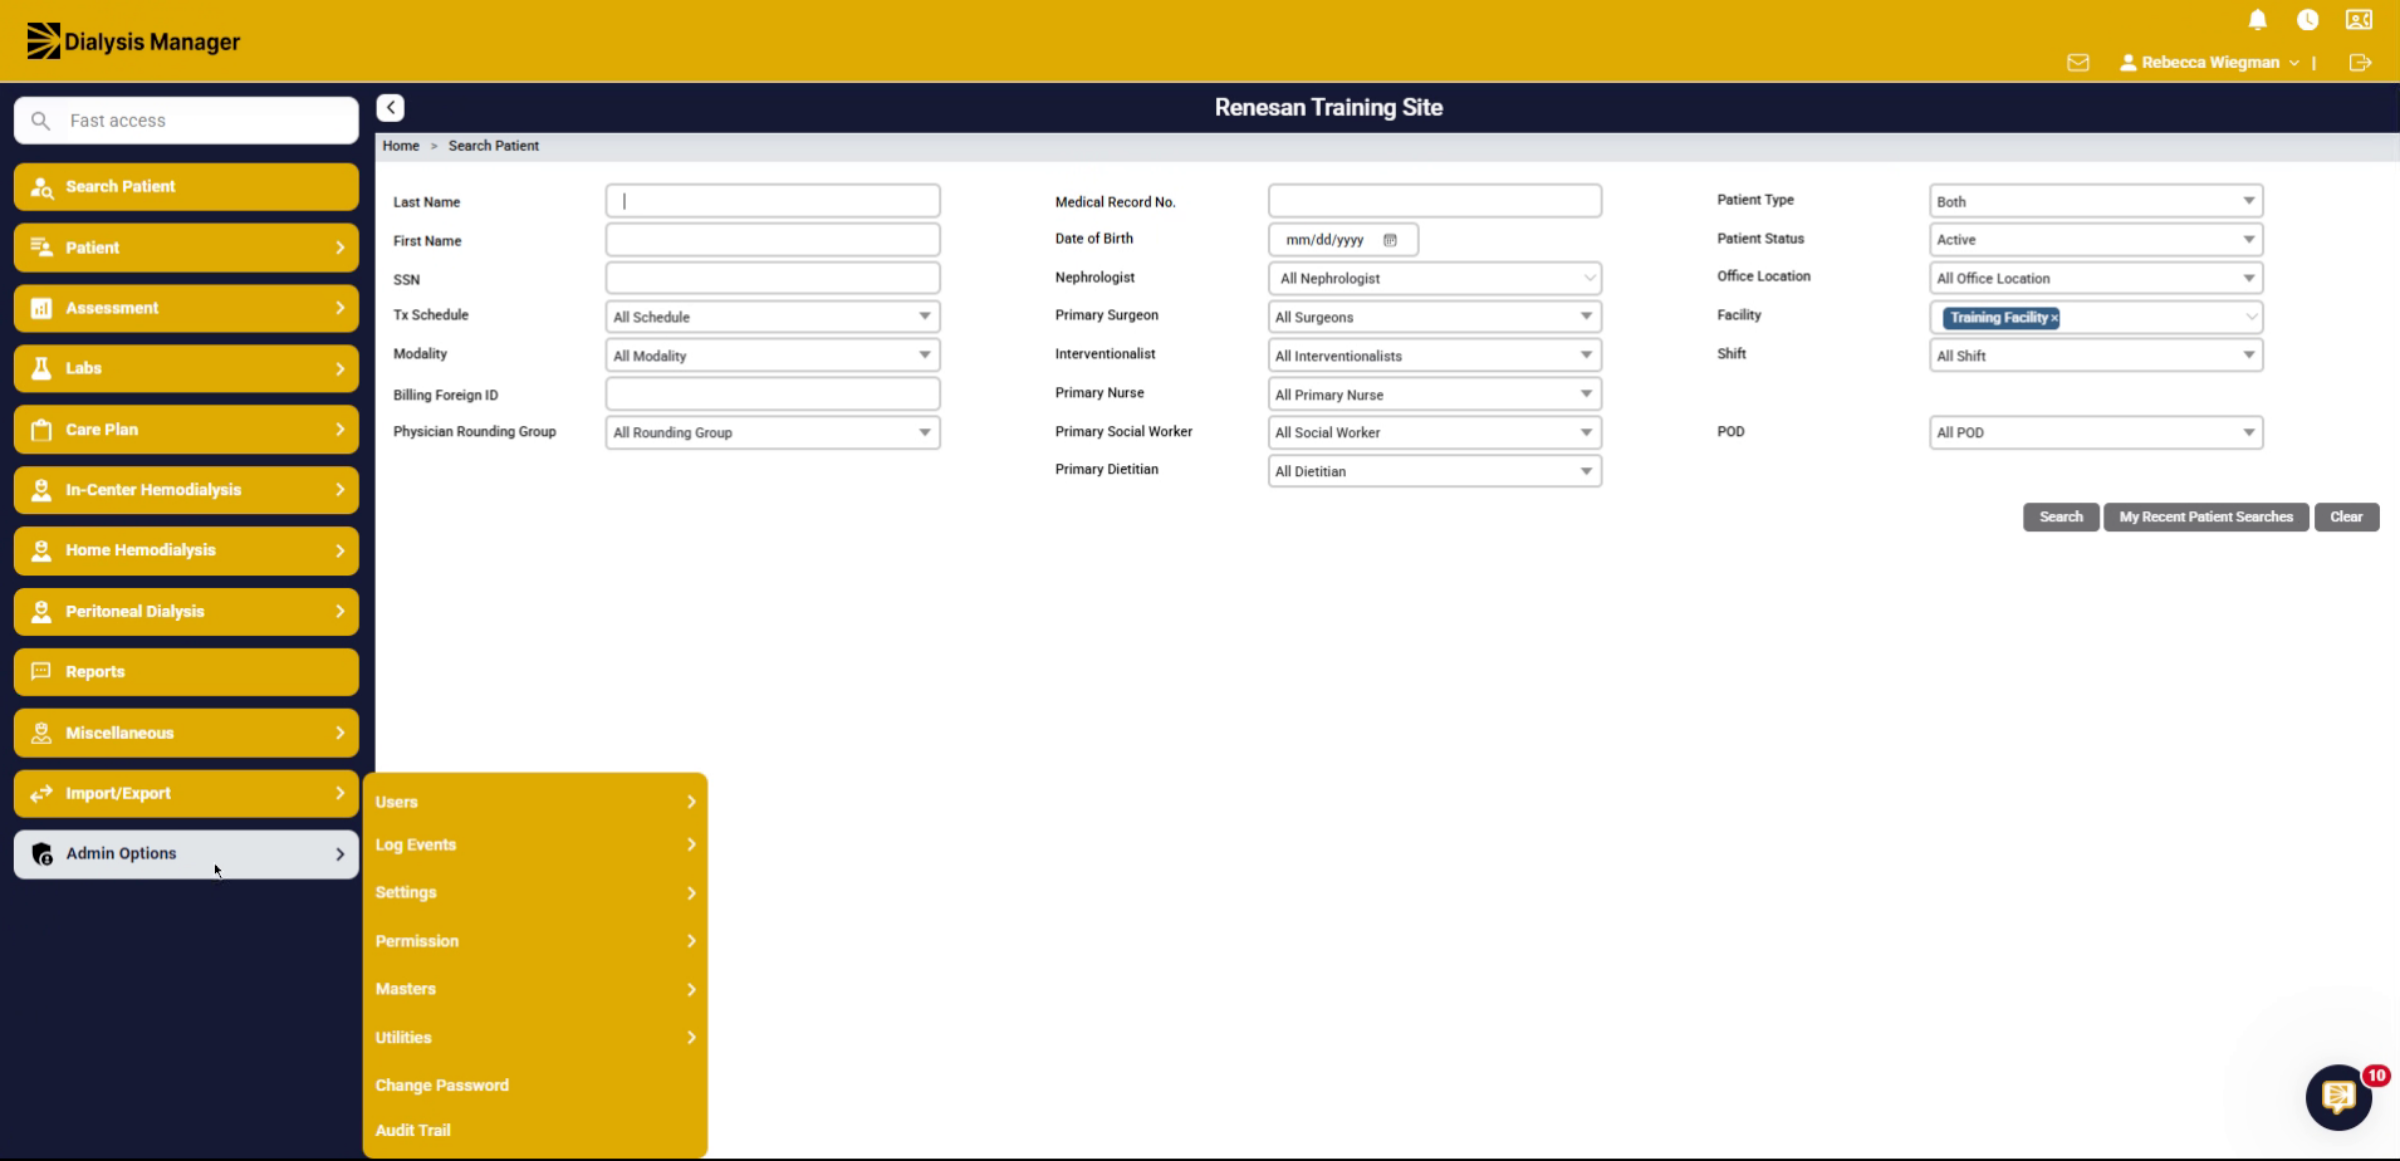This screenshot has width=2400, height=1161.
Task: Remove the Training Facility tag
Action: pyautogui.click(x=2055, y=318)
